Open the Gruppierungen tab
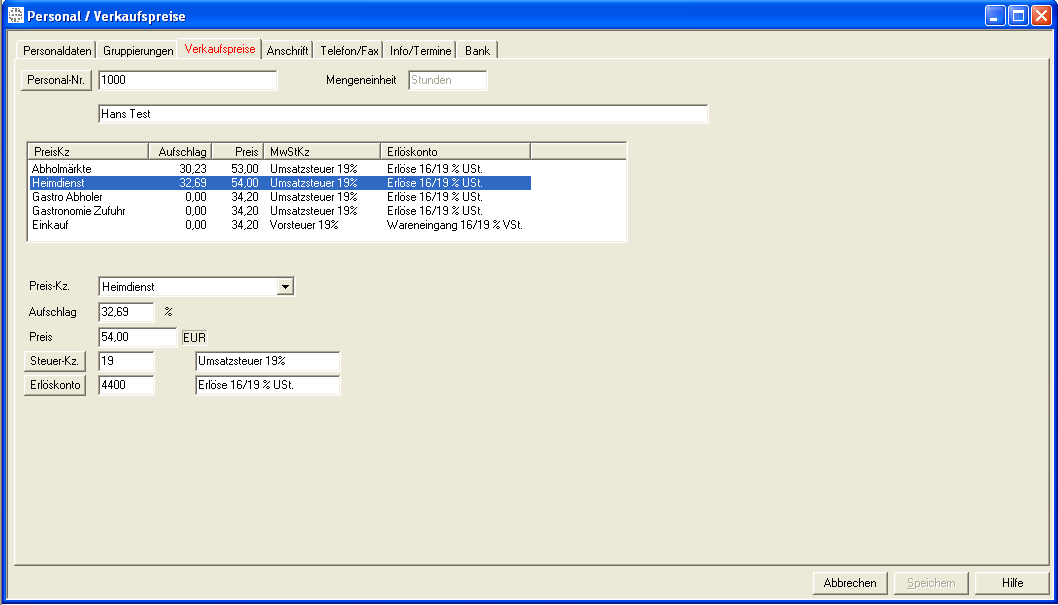Viewport: 1058px width, 605px height. 138,51
